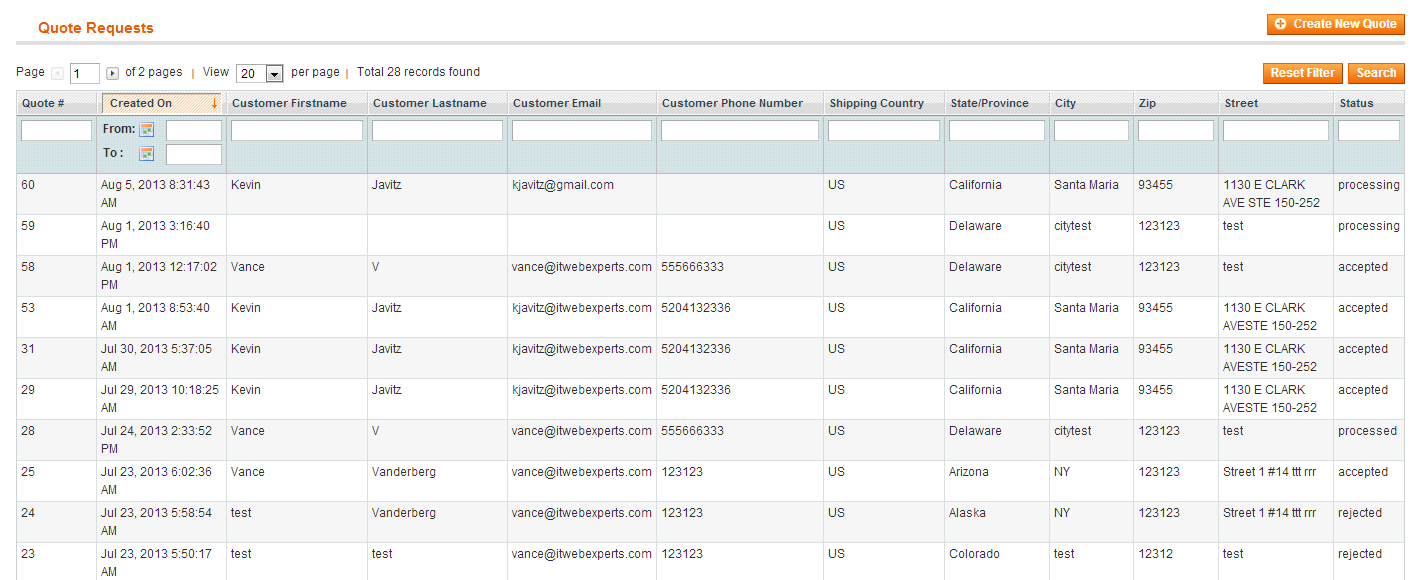Screen dimensions: 1412x580
Task: Click the Quote # filter field
Action: click(56, 130)
